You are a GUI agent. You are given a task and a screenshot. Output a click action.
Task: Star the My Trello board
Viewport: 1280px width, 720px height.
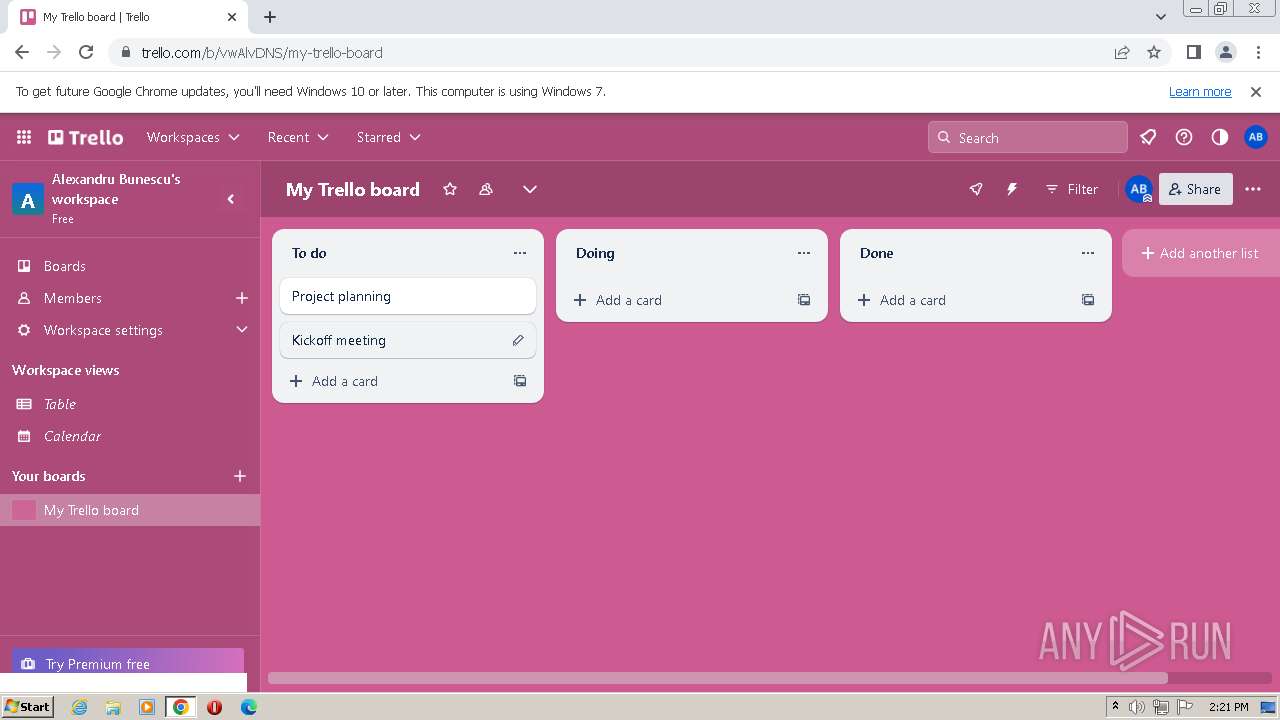[450, 189]
